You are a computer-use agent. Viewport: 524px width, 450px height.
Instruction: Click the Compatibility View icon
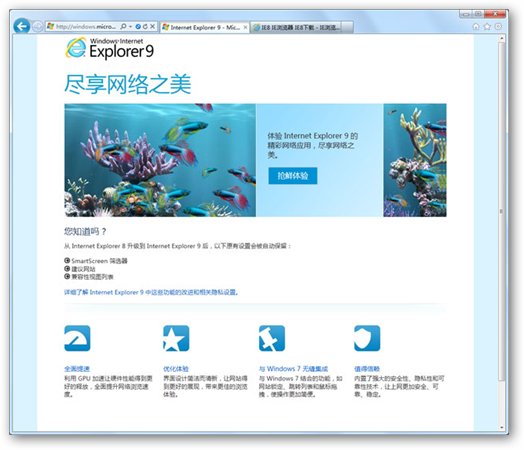click(x=138, y=26)
